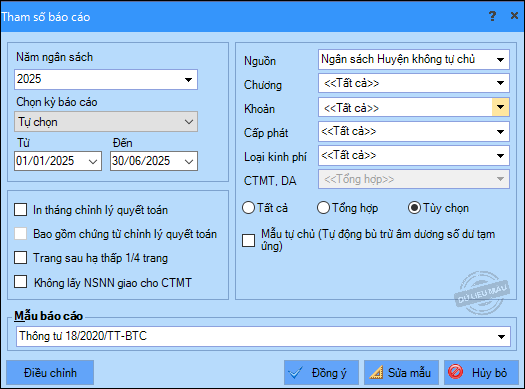
Task: Check Không lấy NSNN giao cho CTMT
Action: [21, 282]
